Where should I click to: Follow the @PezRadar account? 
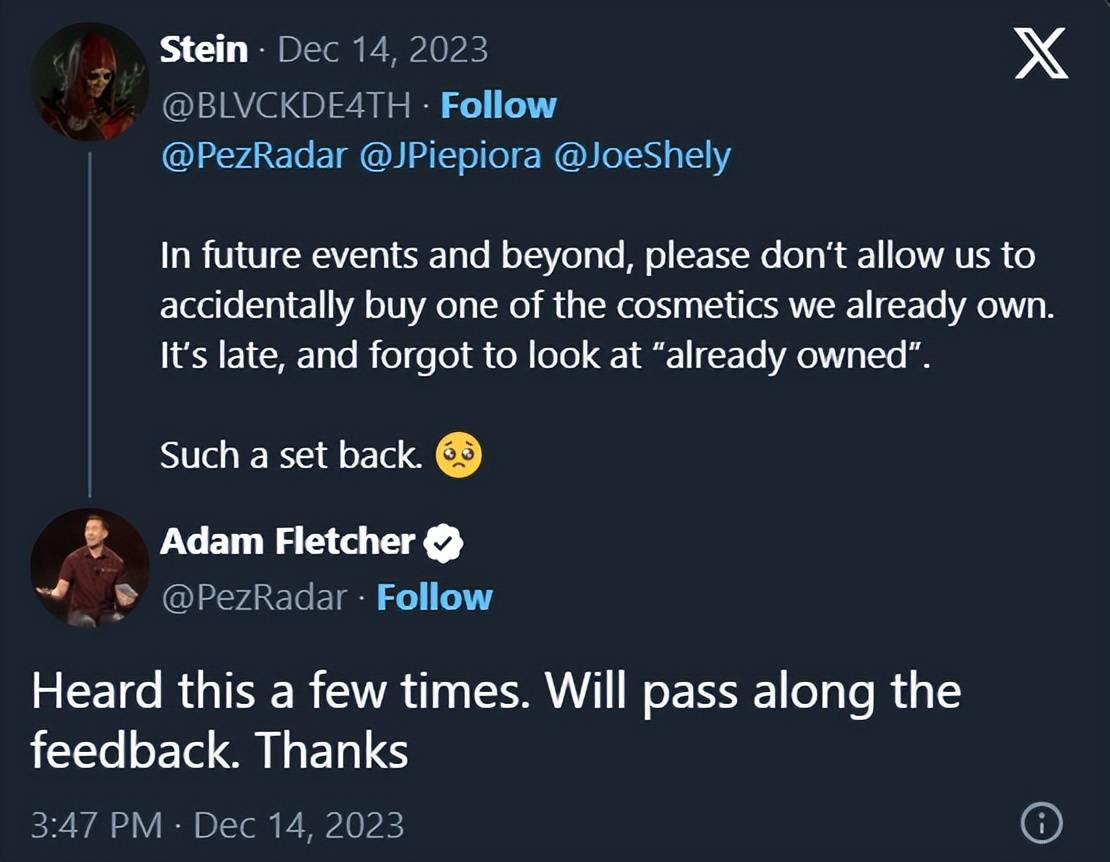click(435, 597)
